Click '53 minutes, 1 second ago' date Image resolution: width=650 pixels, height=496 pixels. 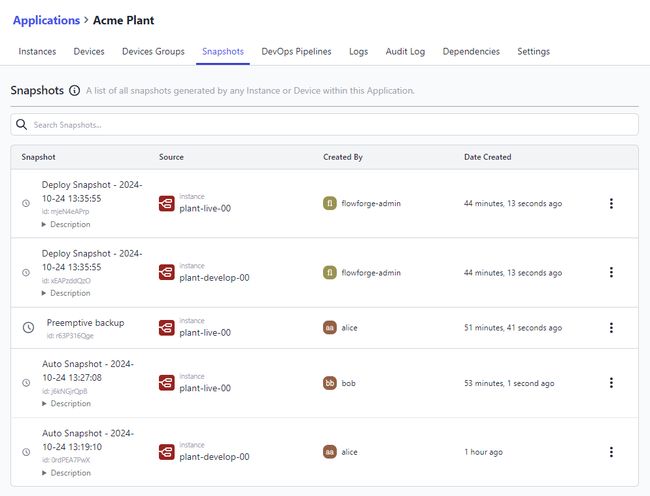509,383
